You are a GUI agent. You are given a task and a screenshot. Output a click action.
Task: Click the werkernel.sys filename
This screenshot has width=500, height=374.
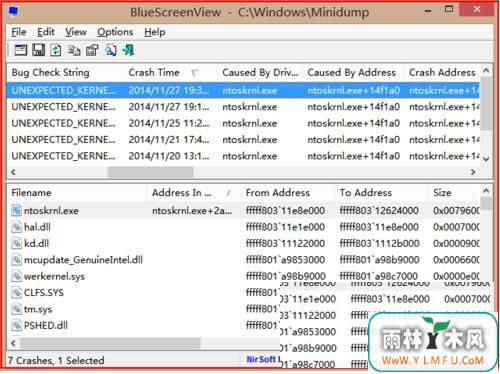click(x=54, y=276)
